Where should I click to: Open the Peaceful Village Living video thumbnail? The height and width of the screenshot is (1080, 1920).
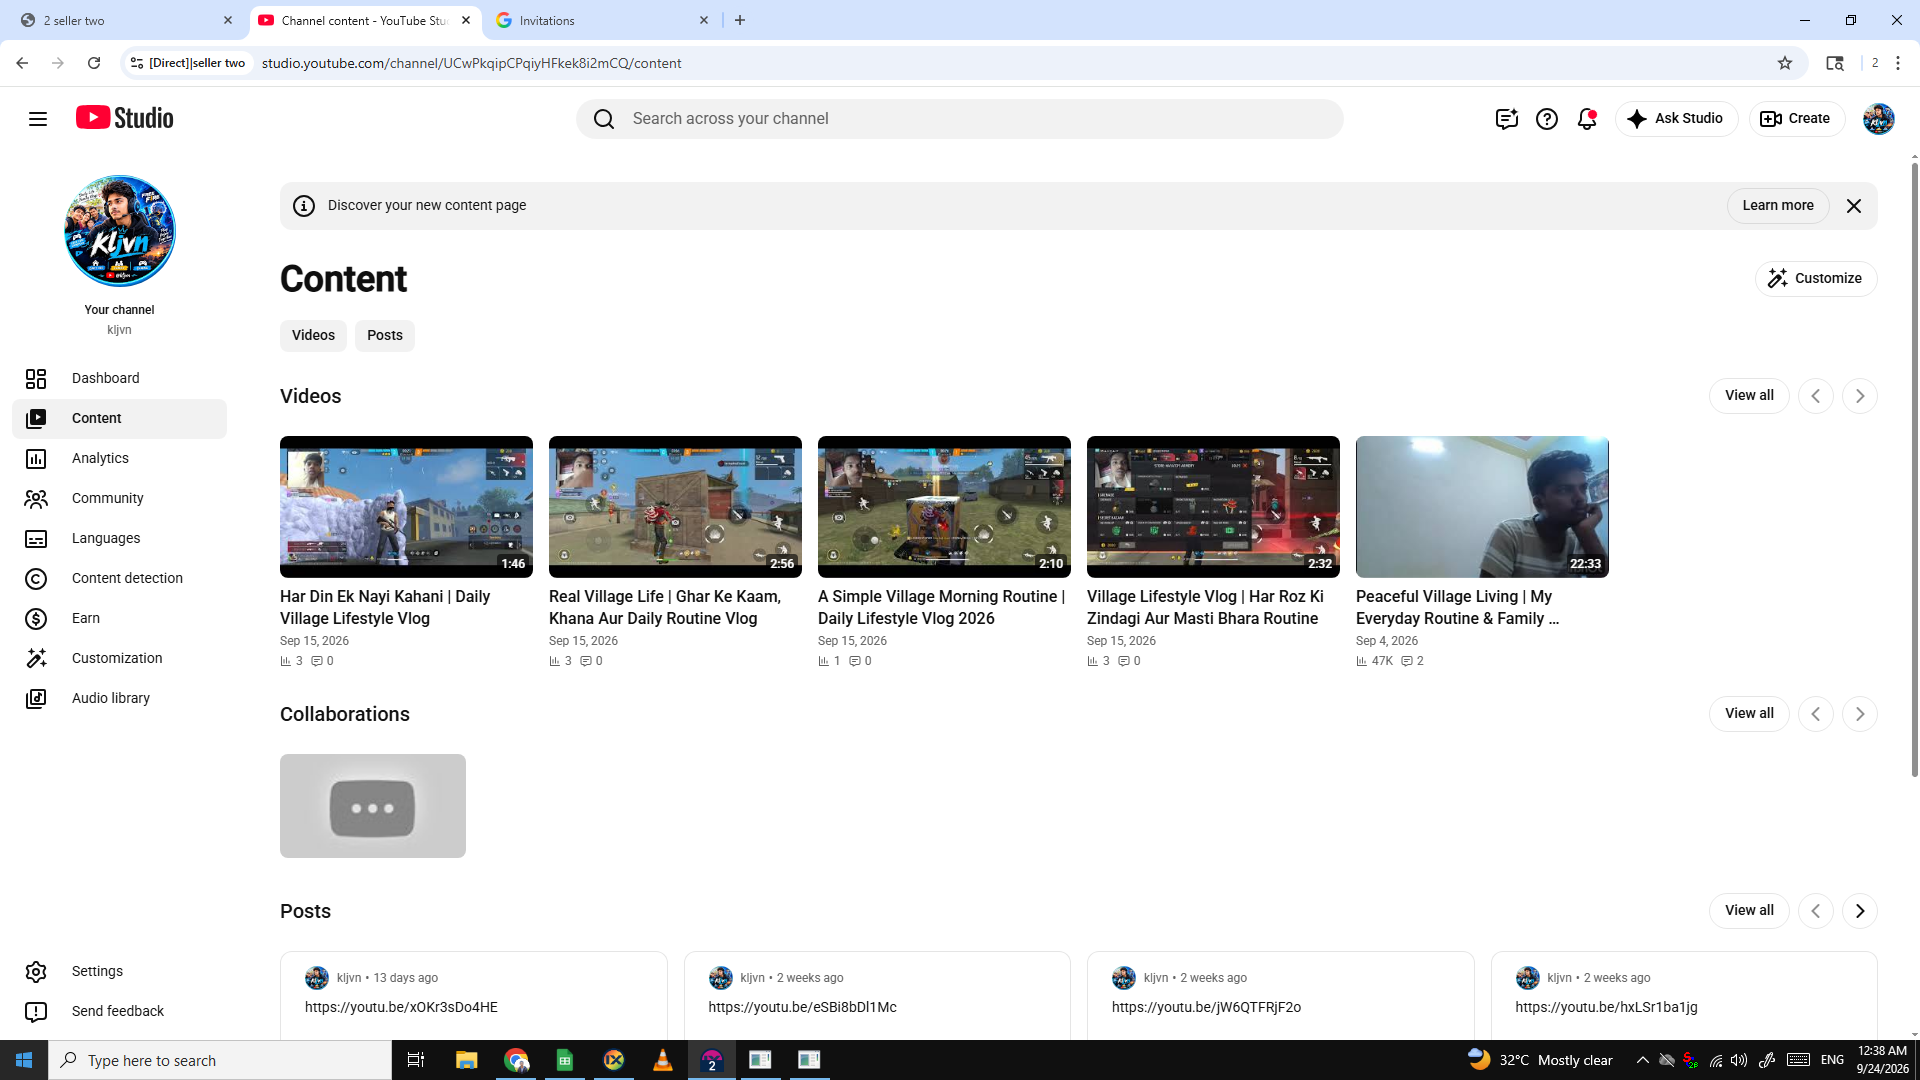click(x=1482, y=507)
